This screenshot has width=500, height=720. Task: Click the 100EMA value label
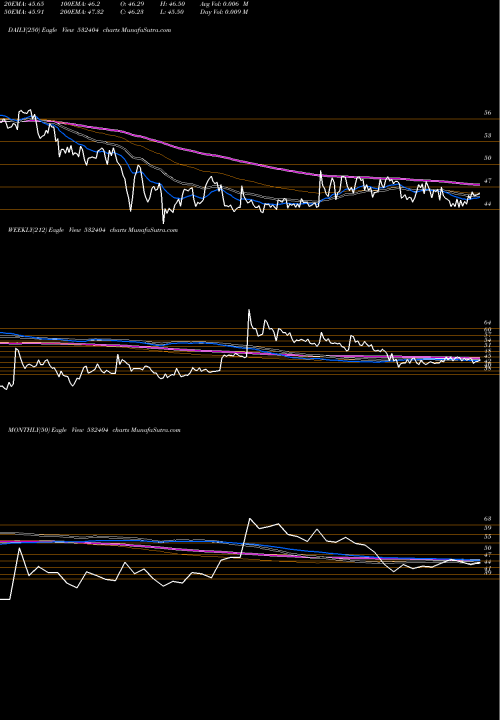80,4
